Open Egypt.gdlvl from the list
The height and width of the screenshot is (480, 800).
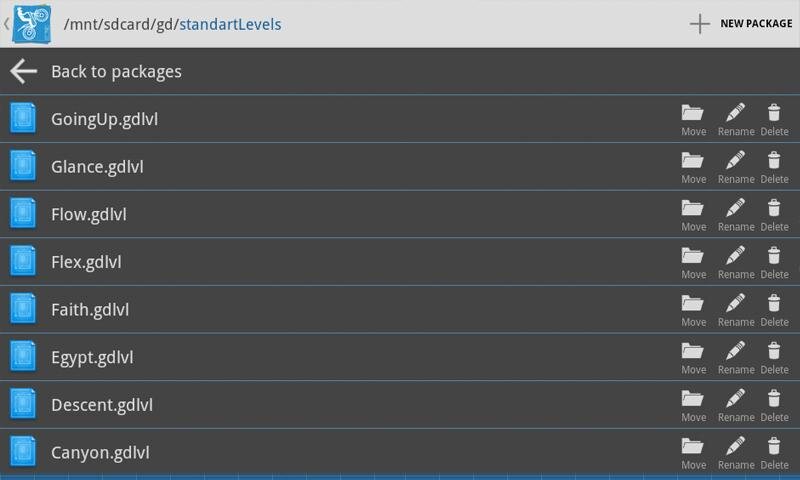pos(92,357)
